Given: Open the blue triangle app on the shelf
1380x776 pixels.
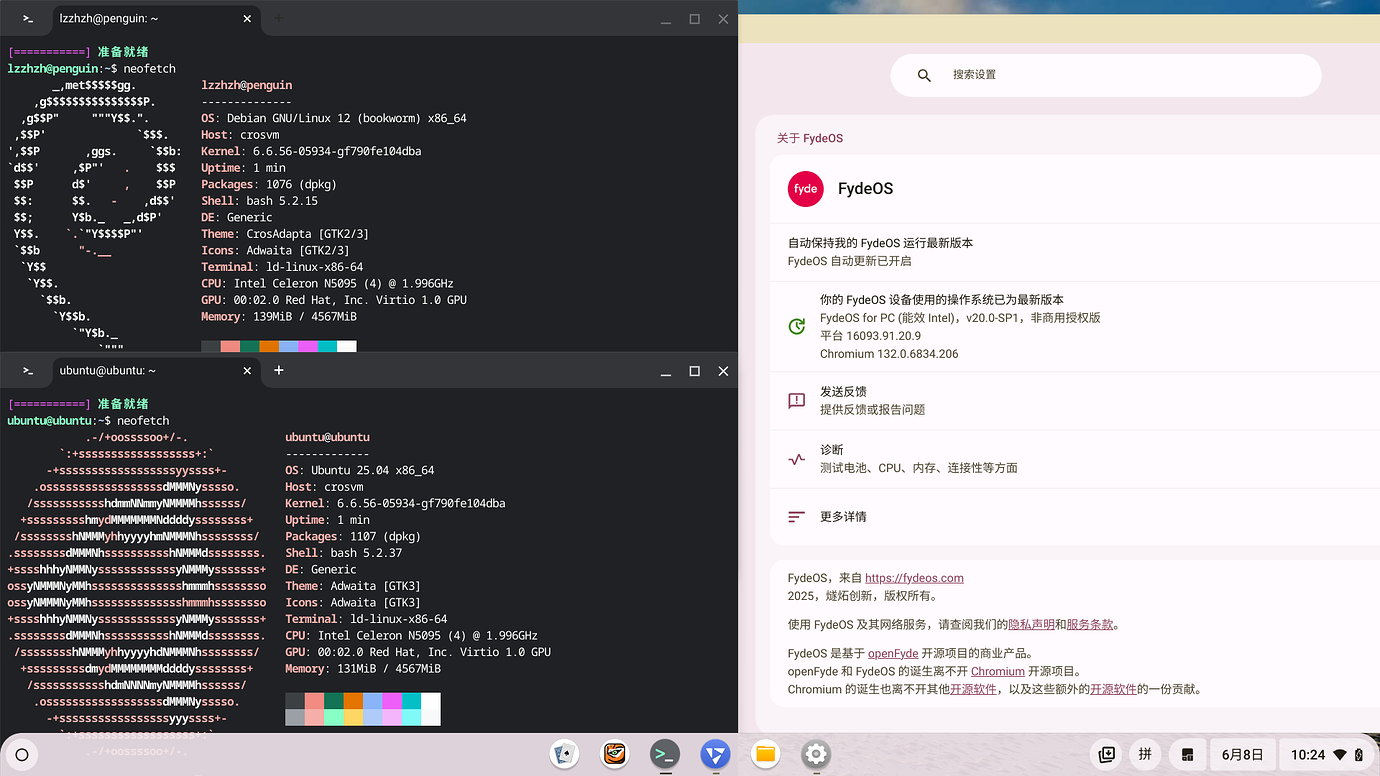Looking at the screenshot, I should coord(715,755).
